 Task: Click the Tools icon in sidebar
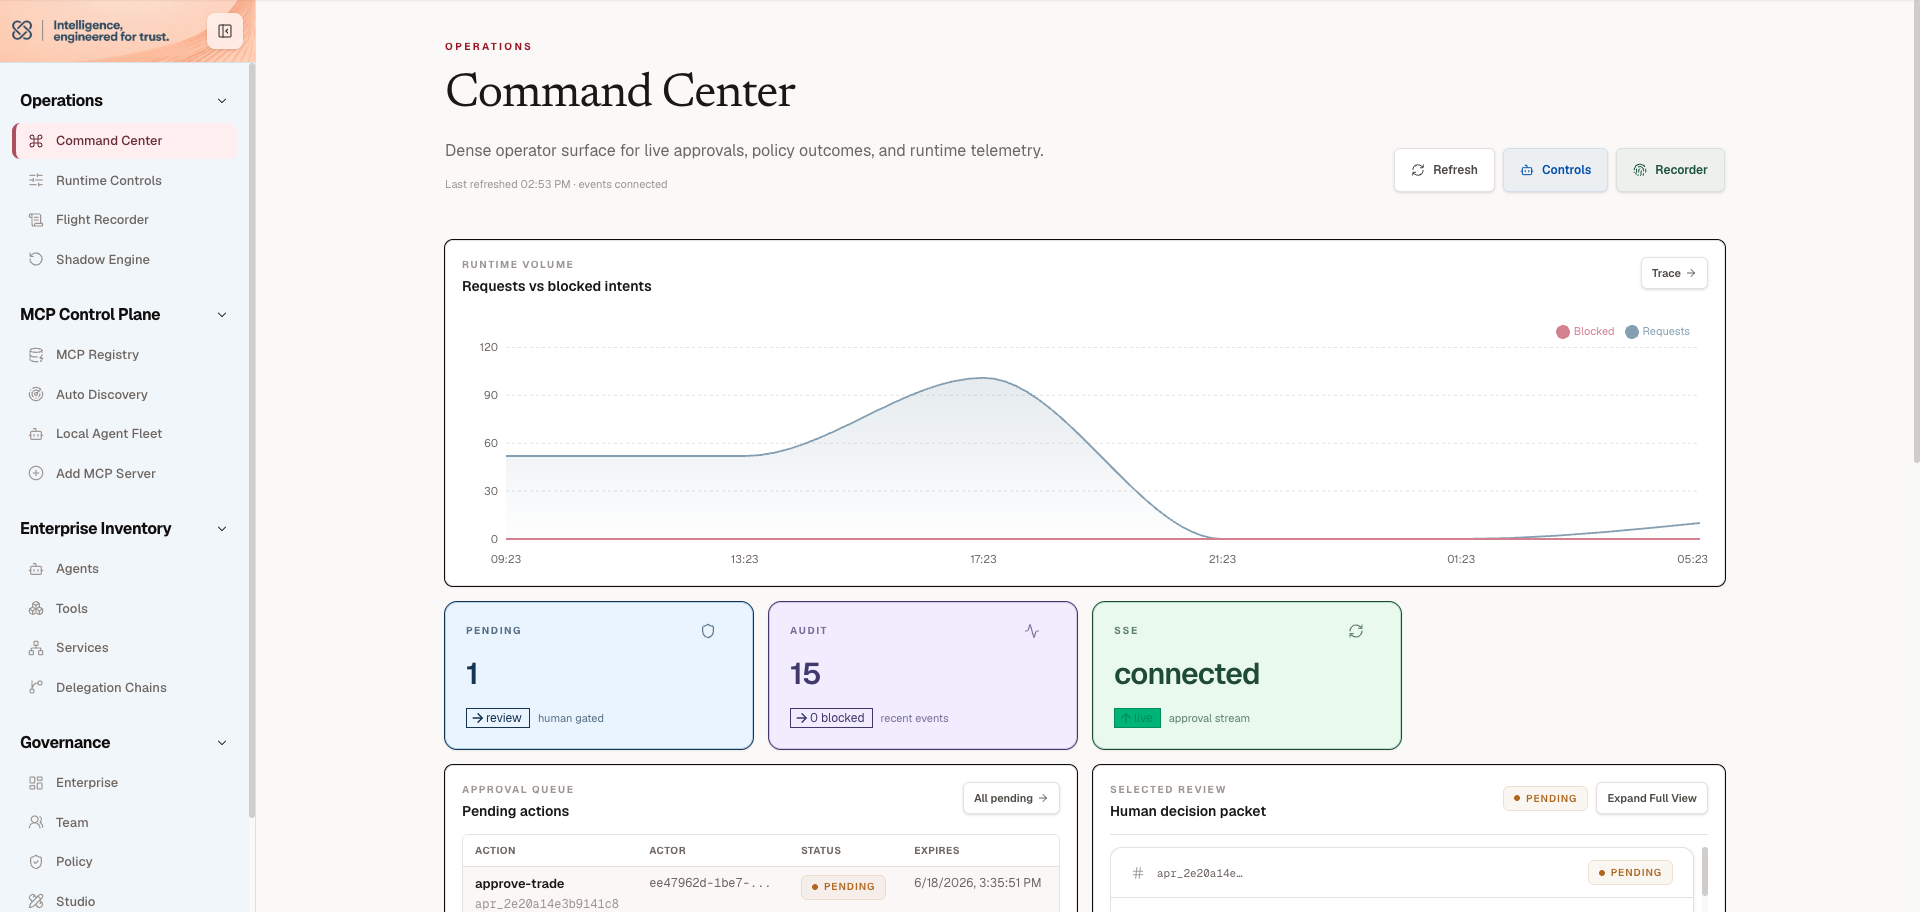[x=36, y=609]
